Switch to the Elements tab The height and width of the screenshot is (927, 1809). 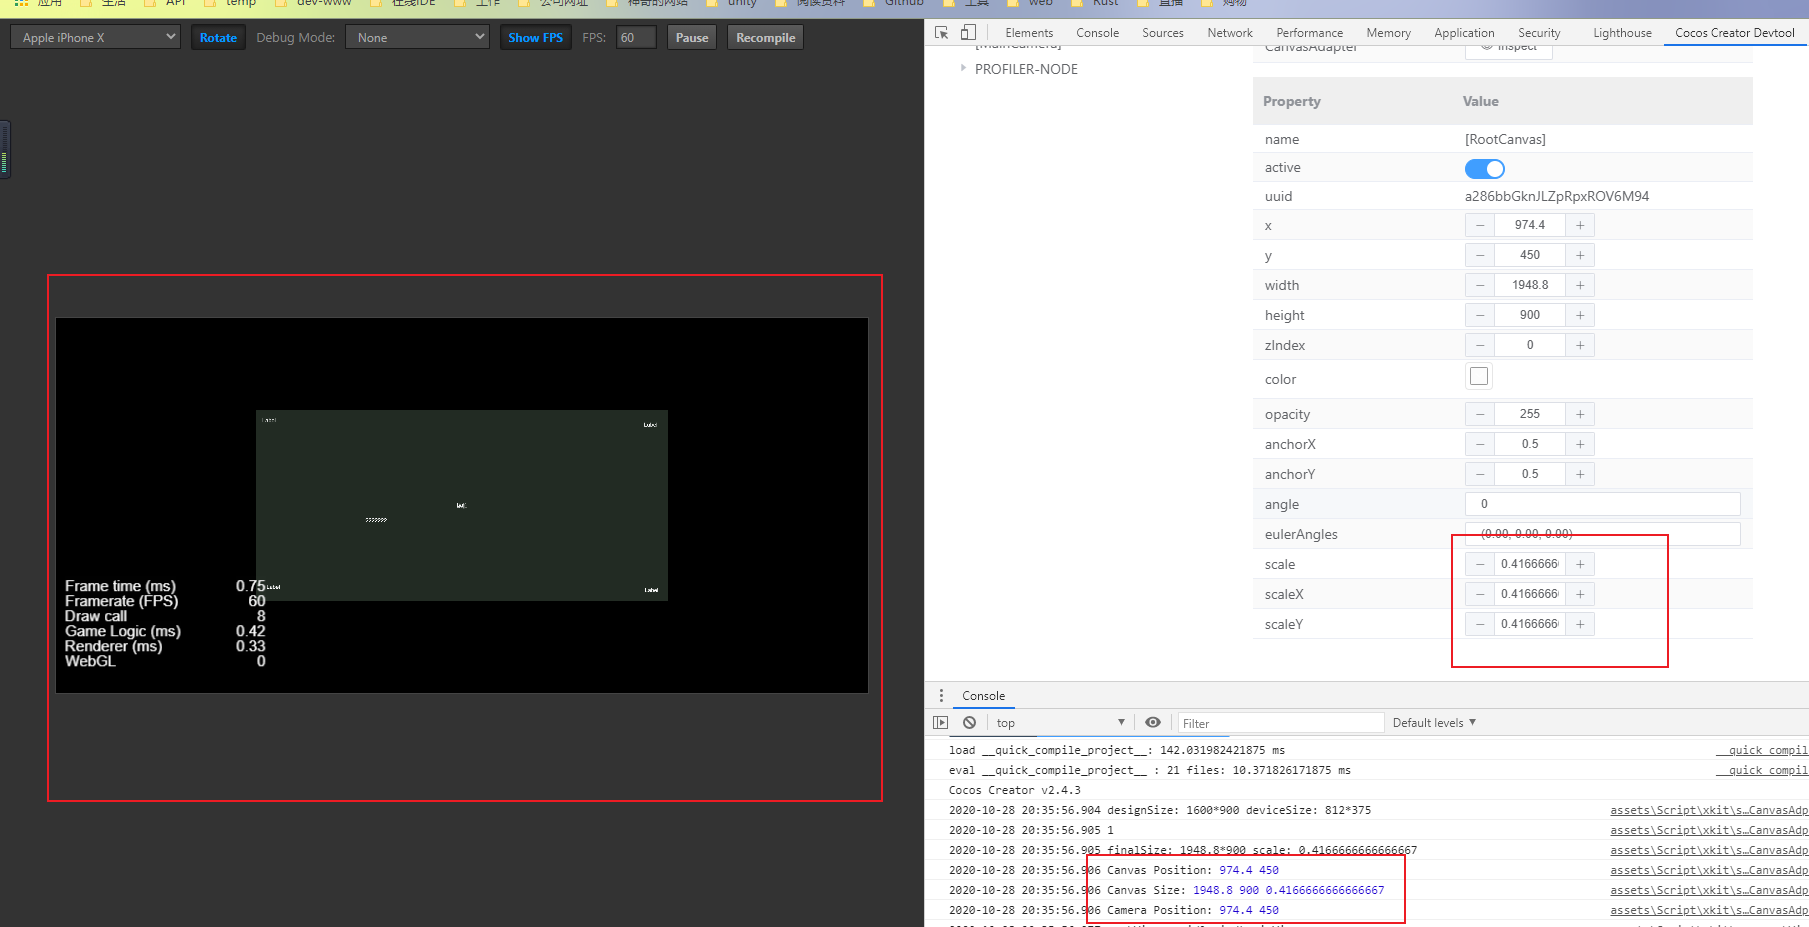click(1029, 33)
